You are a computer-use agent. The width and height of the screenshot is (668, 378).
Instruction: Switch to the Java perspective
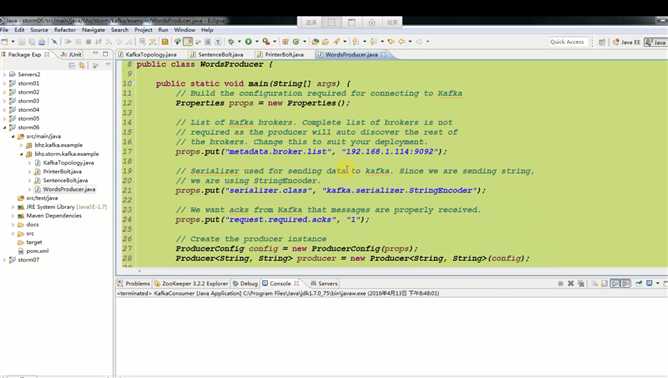[x=656, y=42]
